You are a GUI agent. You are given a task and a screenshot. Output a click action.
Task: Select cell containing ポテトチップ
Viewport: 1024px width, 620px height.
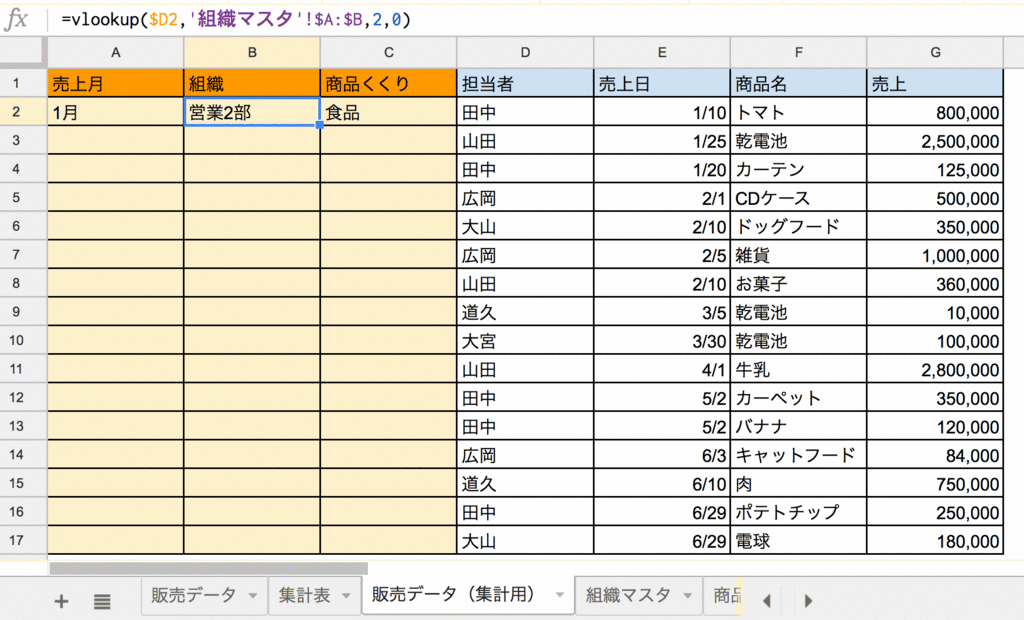[798, 512]
